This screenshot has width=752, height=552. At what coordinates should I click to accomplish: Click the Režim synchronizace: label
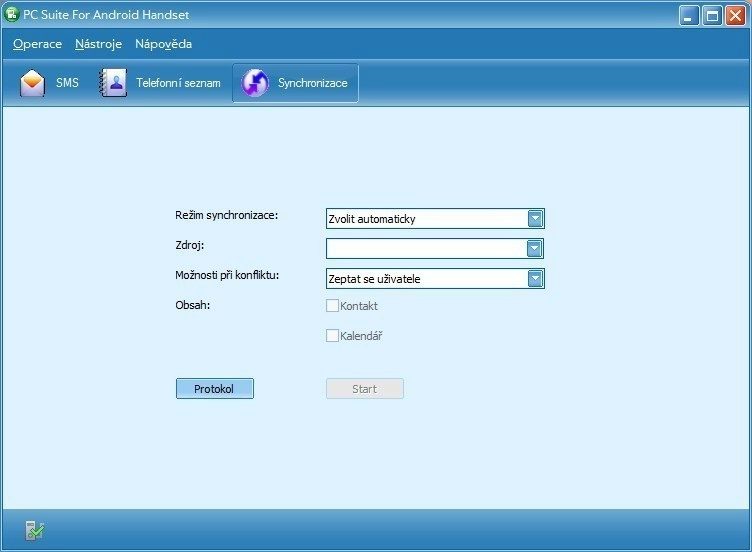(x=226, y=215)
